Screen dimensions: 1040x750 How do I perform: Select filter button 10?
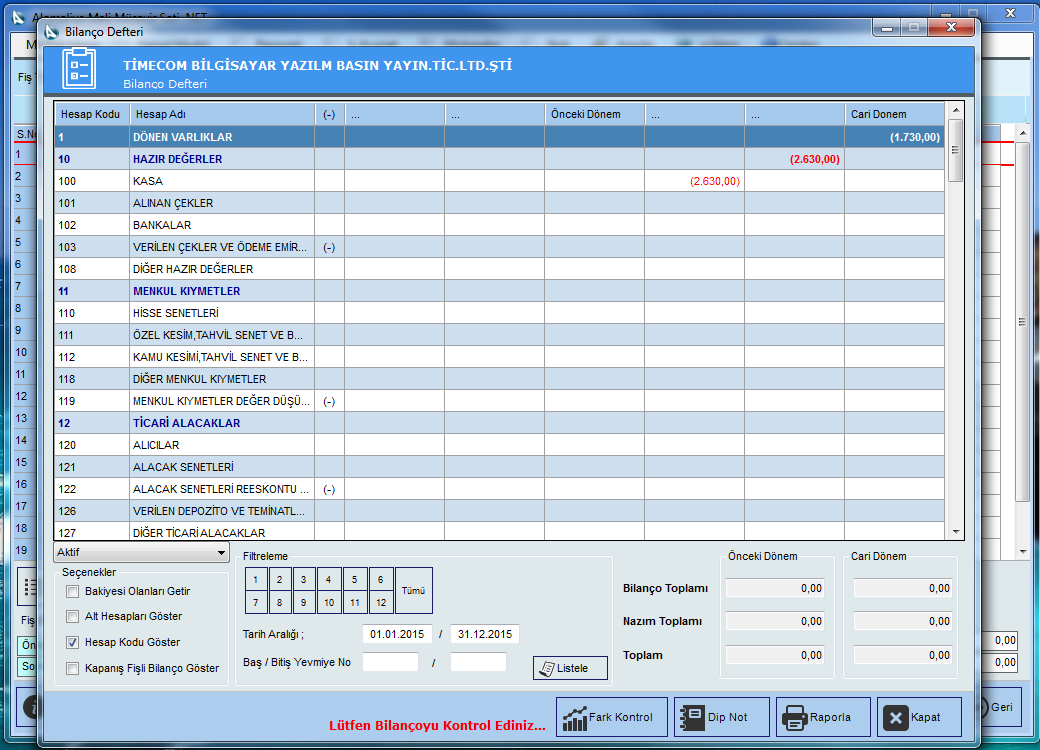point(329,603)
